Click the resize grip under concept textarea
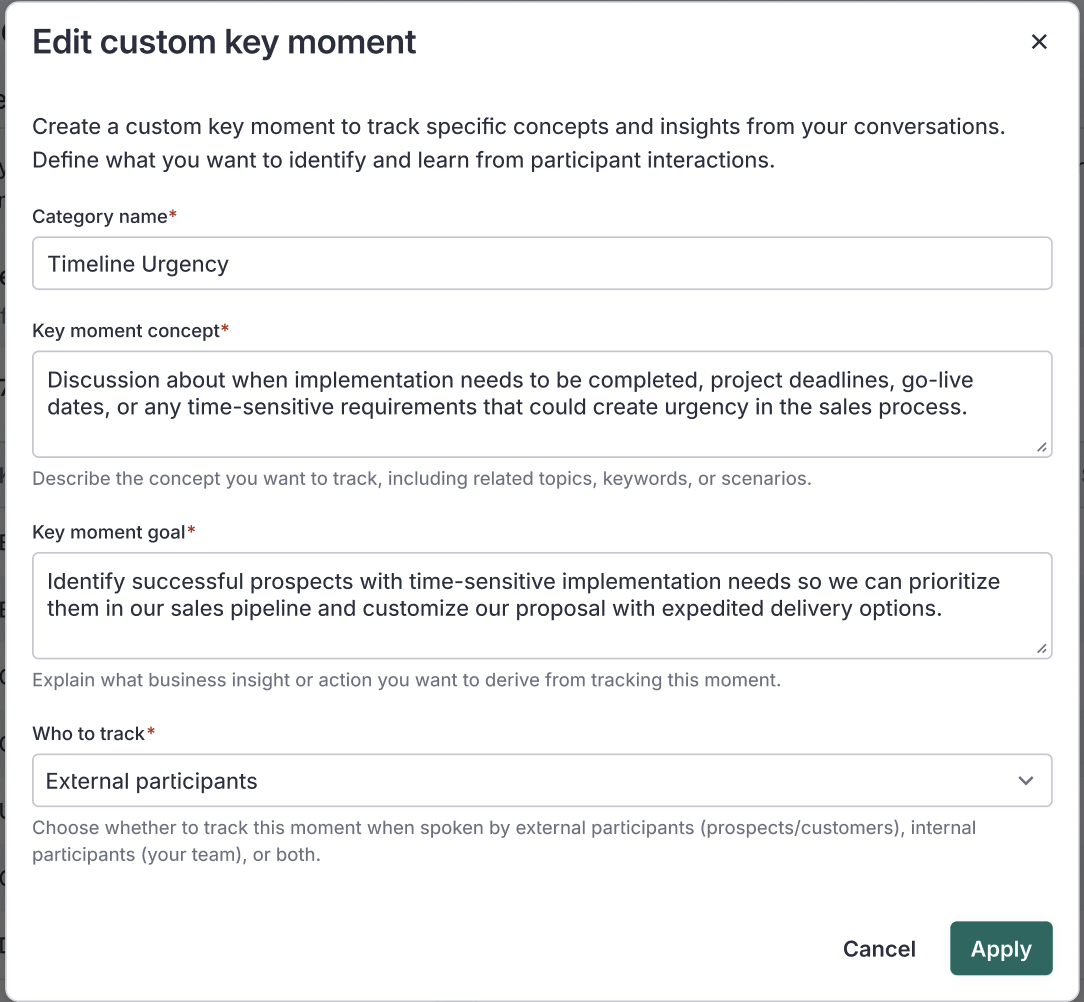 point(1043,446)
